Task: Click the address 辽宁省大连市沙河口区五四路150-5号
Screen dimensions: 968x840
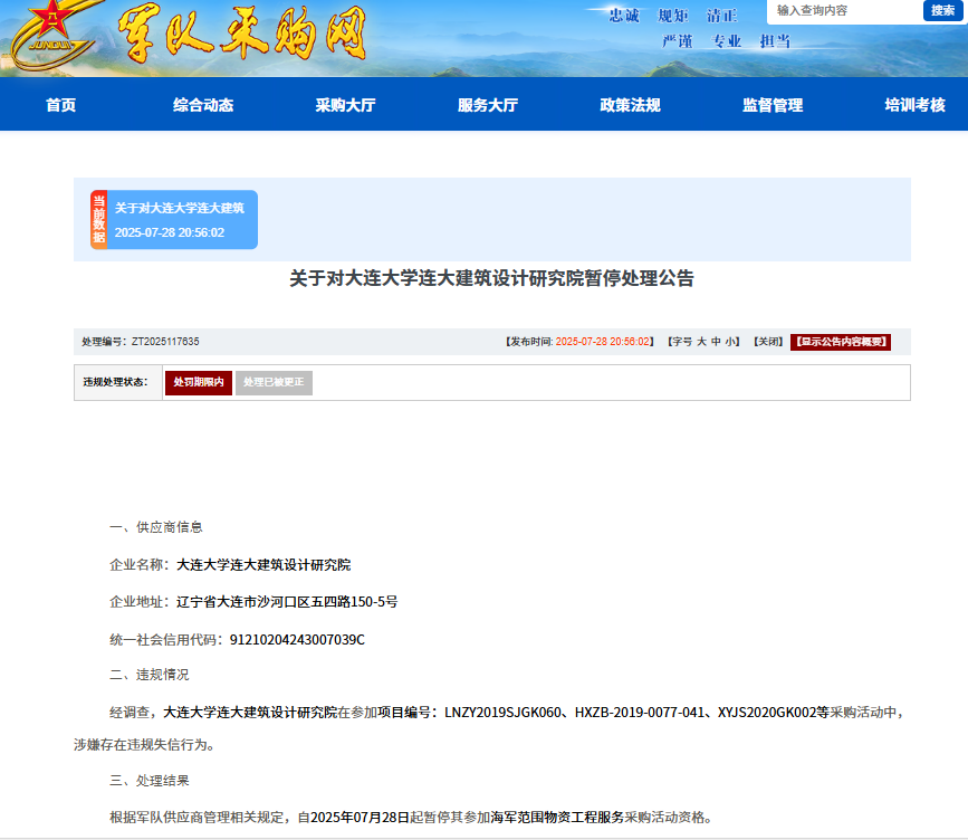Action: coord(287,602)
